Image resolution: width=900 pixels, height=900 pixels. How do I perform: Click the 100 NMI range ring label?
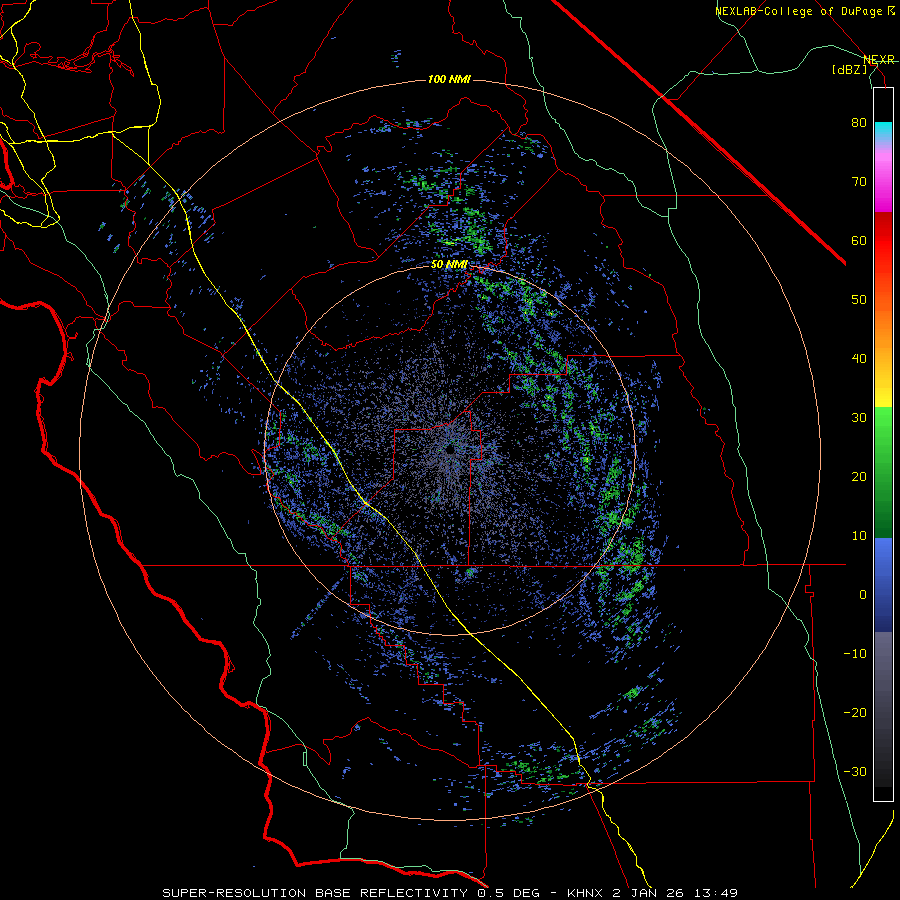tap(449, 79)
